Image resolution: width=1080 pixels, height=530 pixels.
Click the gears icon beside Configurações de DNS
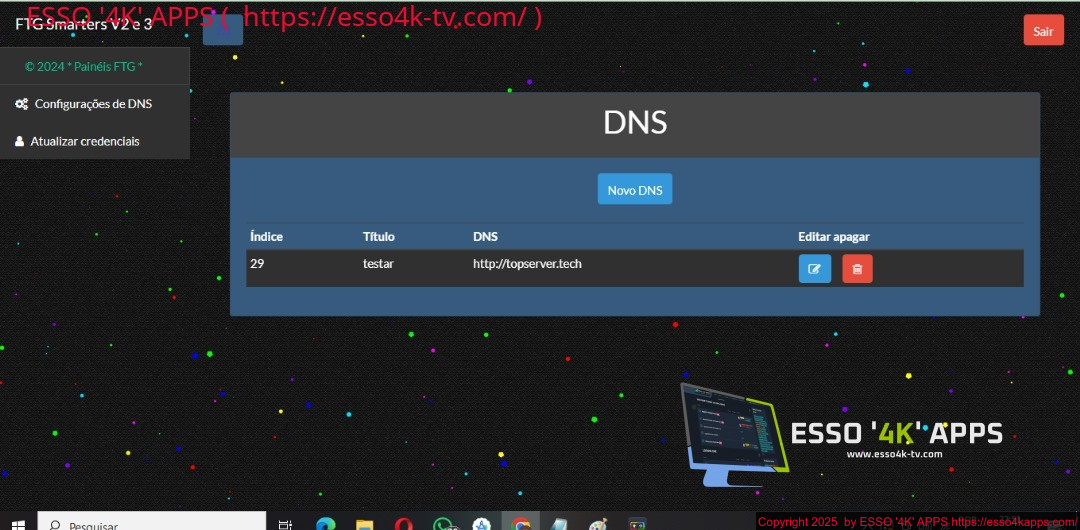[21, 104]
